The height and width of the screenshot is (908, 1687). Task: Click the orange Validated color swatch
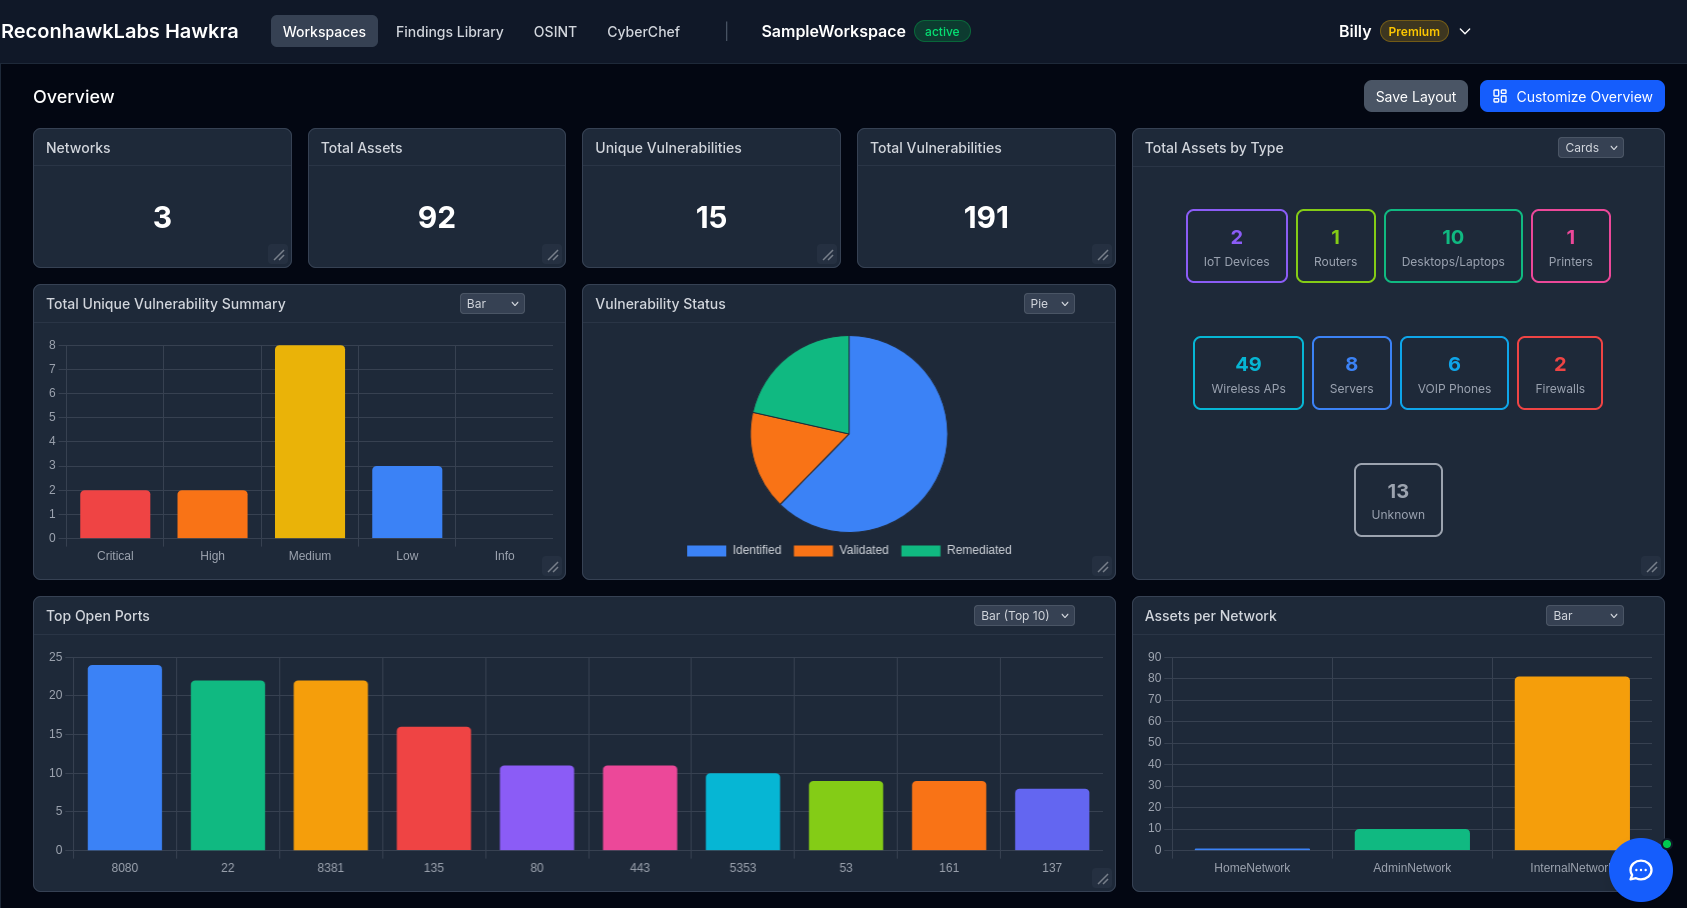[x=812, y=550]
